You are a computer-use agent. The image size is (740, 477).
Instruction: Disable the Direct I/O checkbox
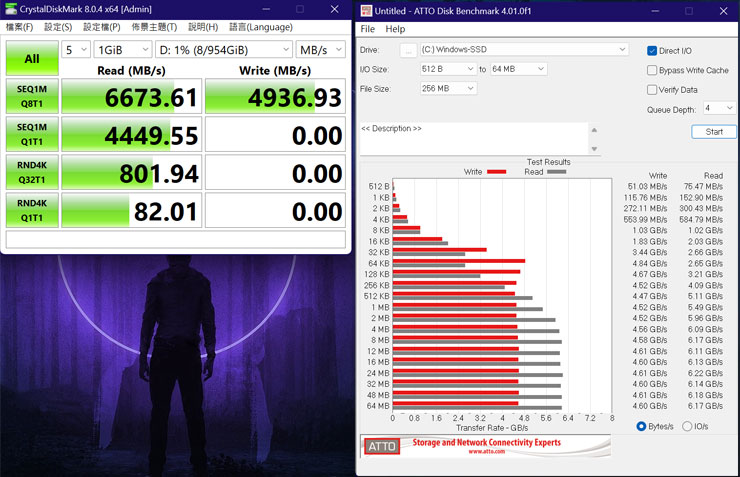tap(652, 50)
